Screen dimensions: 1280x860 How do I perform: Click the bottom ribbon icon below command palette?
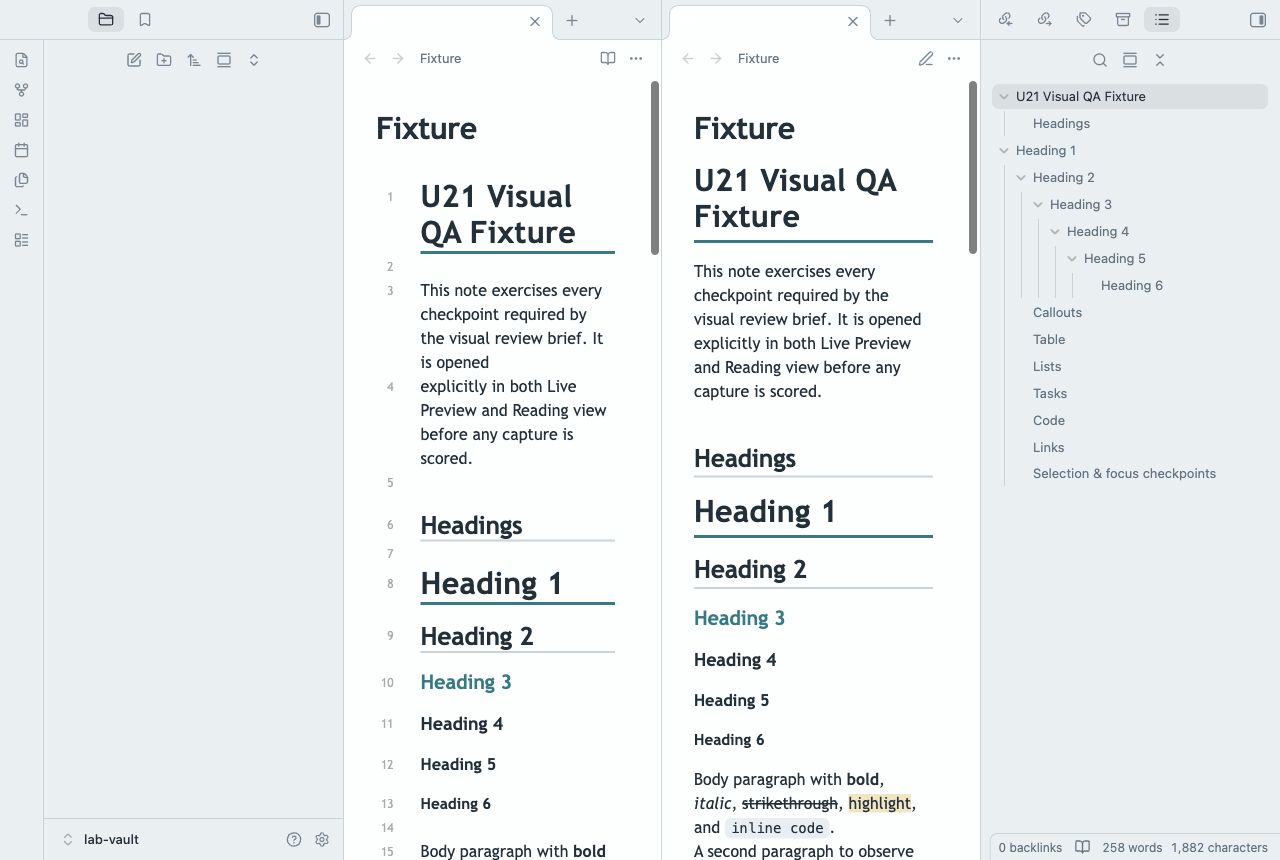pos(22,240)
